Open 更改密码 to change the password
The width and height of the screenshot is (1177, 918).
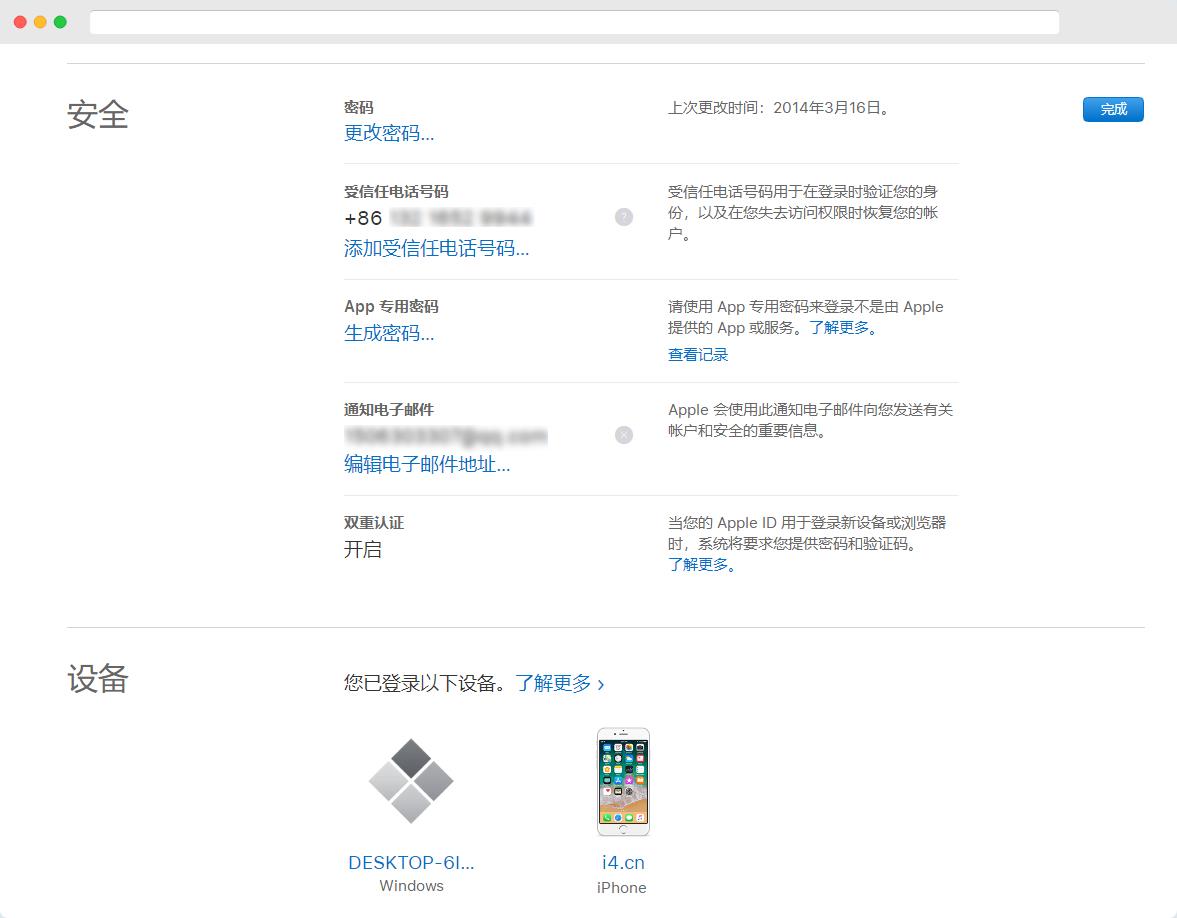point(387,133)
